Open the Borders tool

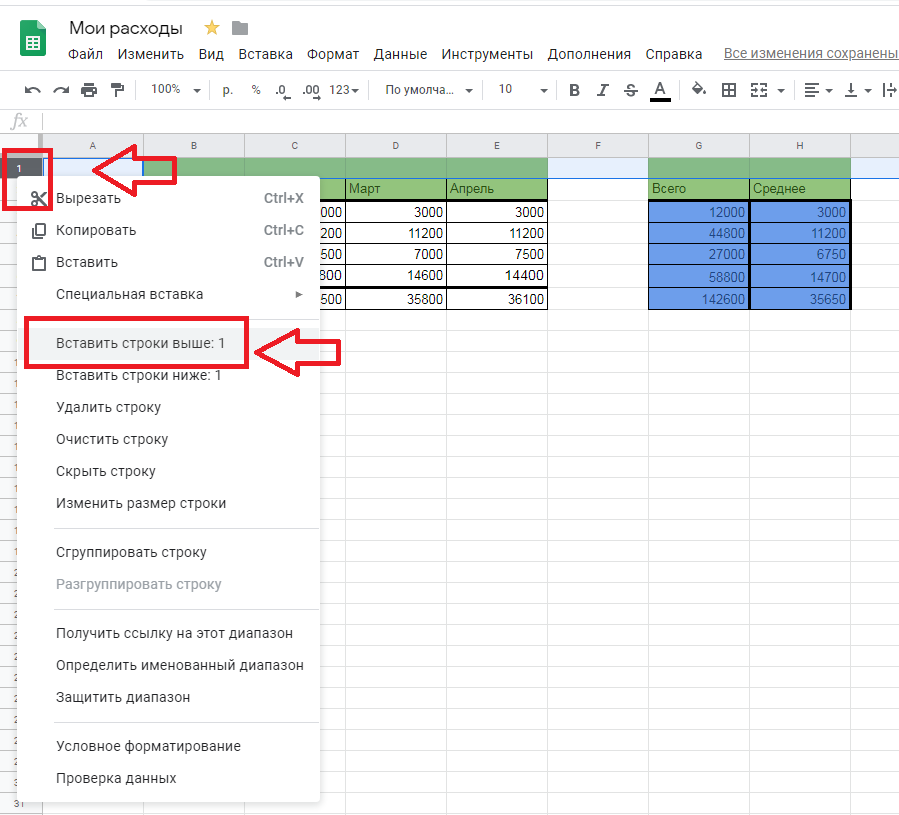729,90
